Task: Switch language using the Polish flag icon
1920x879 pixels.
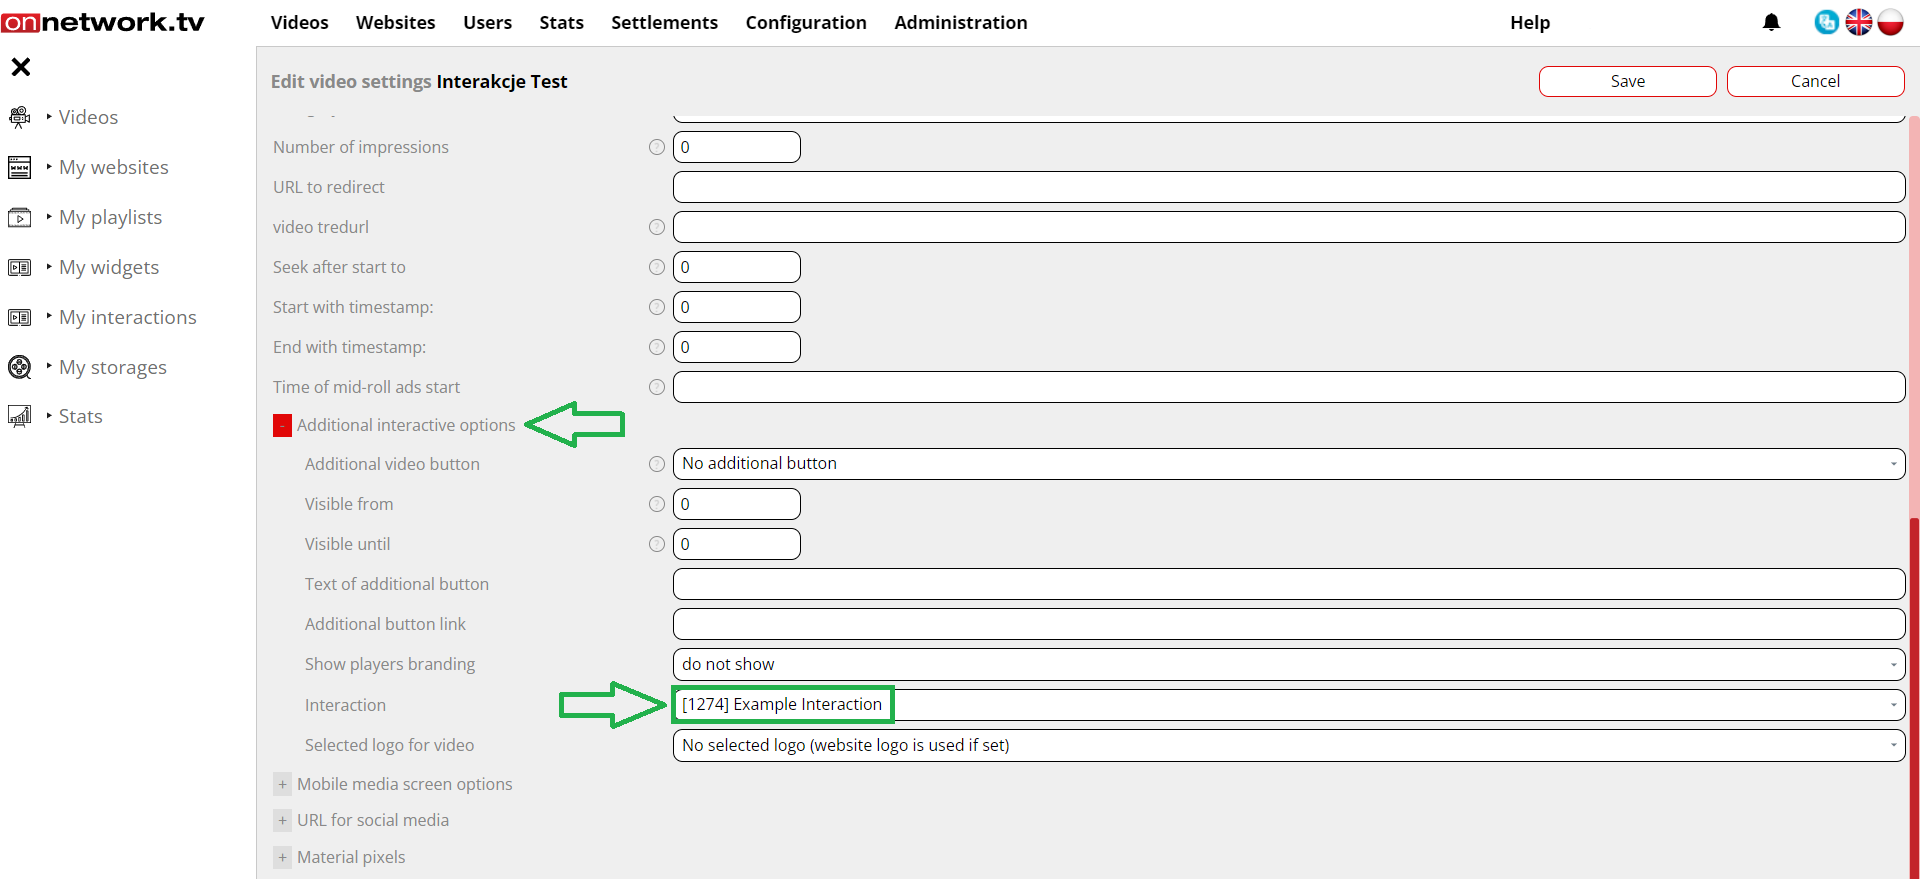Action: click(1890, 22)
